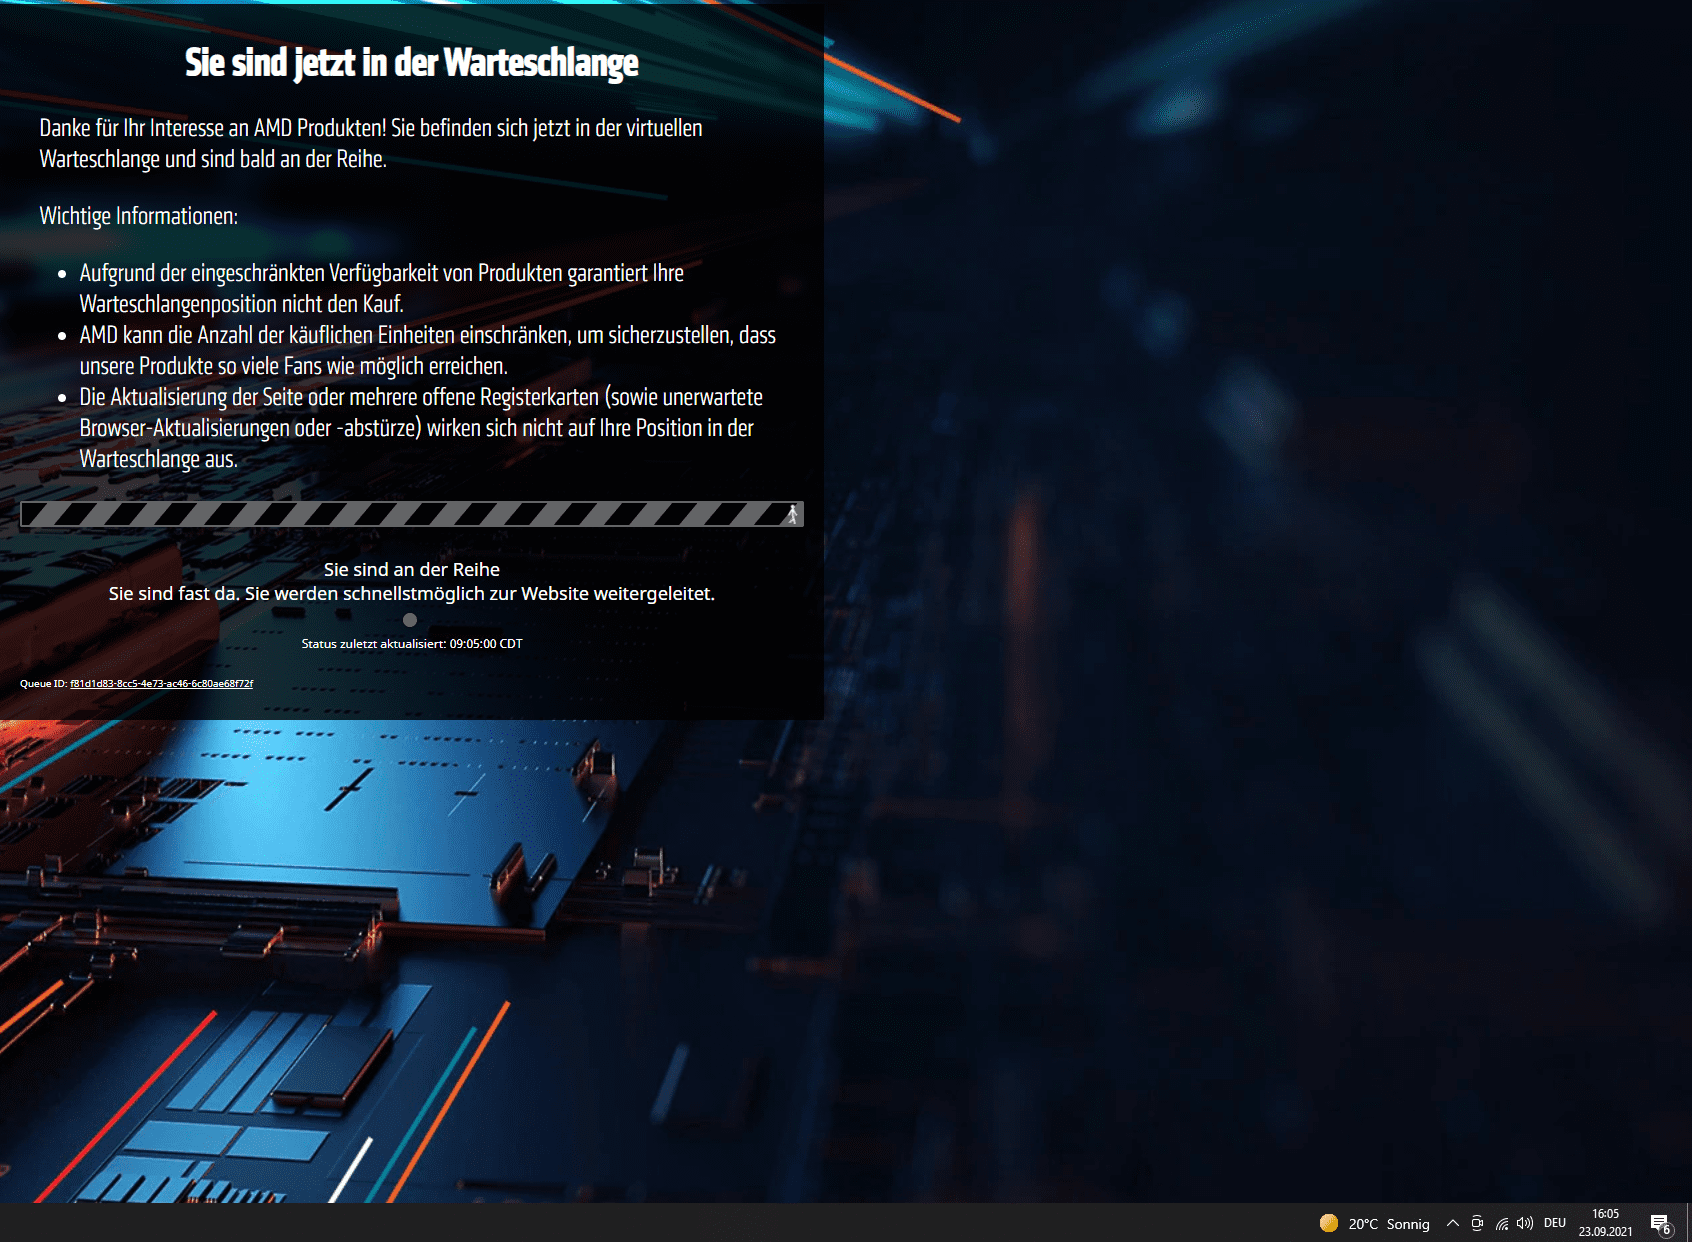Open the Action Center notifications icon

click(1661, 1224)
